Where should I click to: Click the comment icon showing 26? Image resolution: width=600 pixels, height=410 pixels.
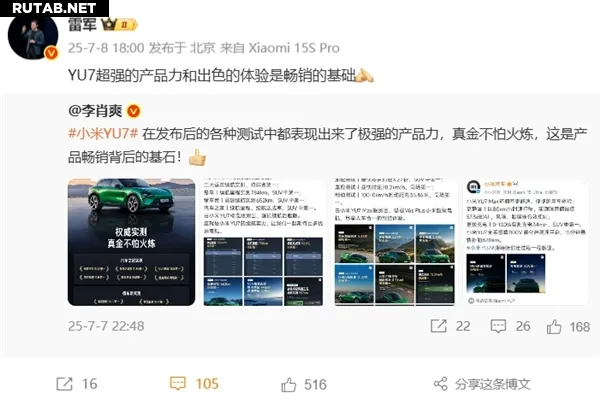(499, 326)
